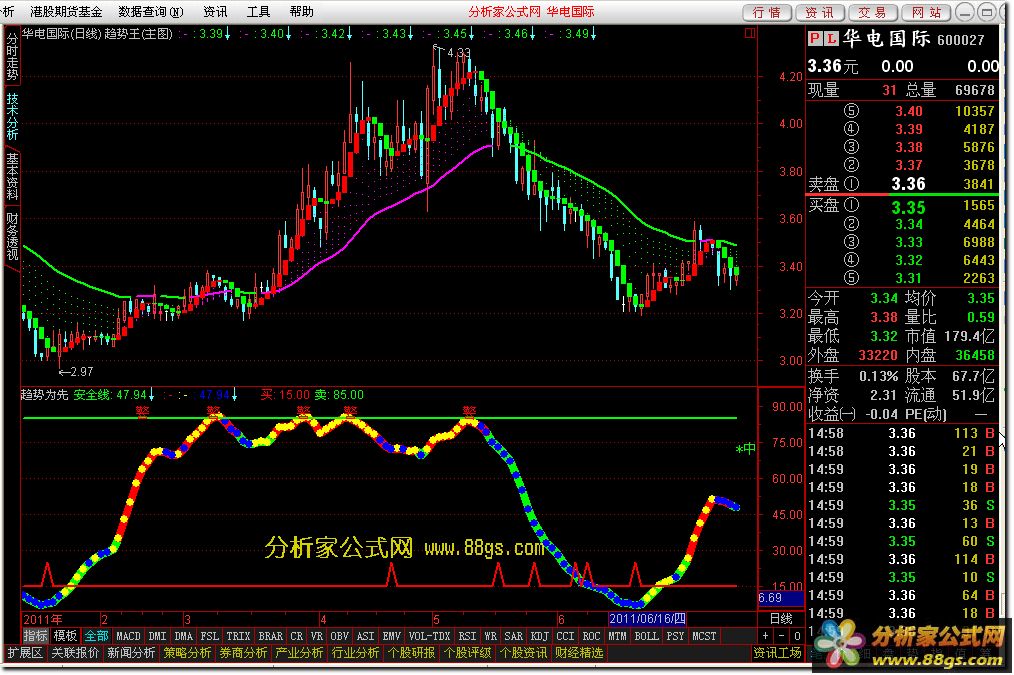Click the 交易 button
The image size is (1014, 675).
click(x=872, y=12)
